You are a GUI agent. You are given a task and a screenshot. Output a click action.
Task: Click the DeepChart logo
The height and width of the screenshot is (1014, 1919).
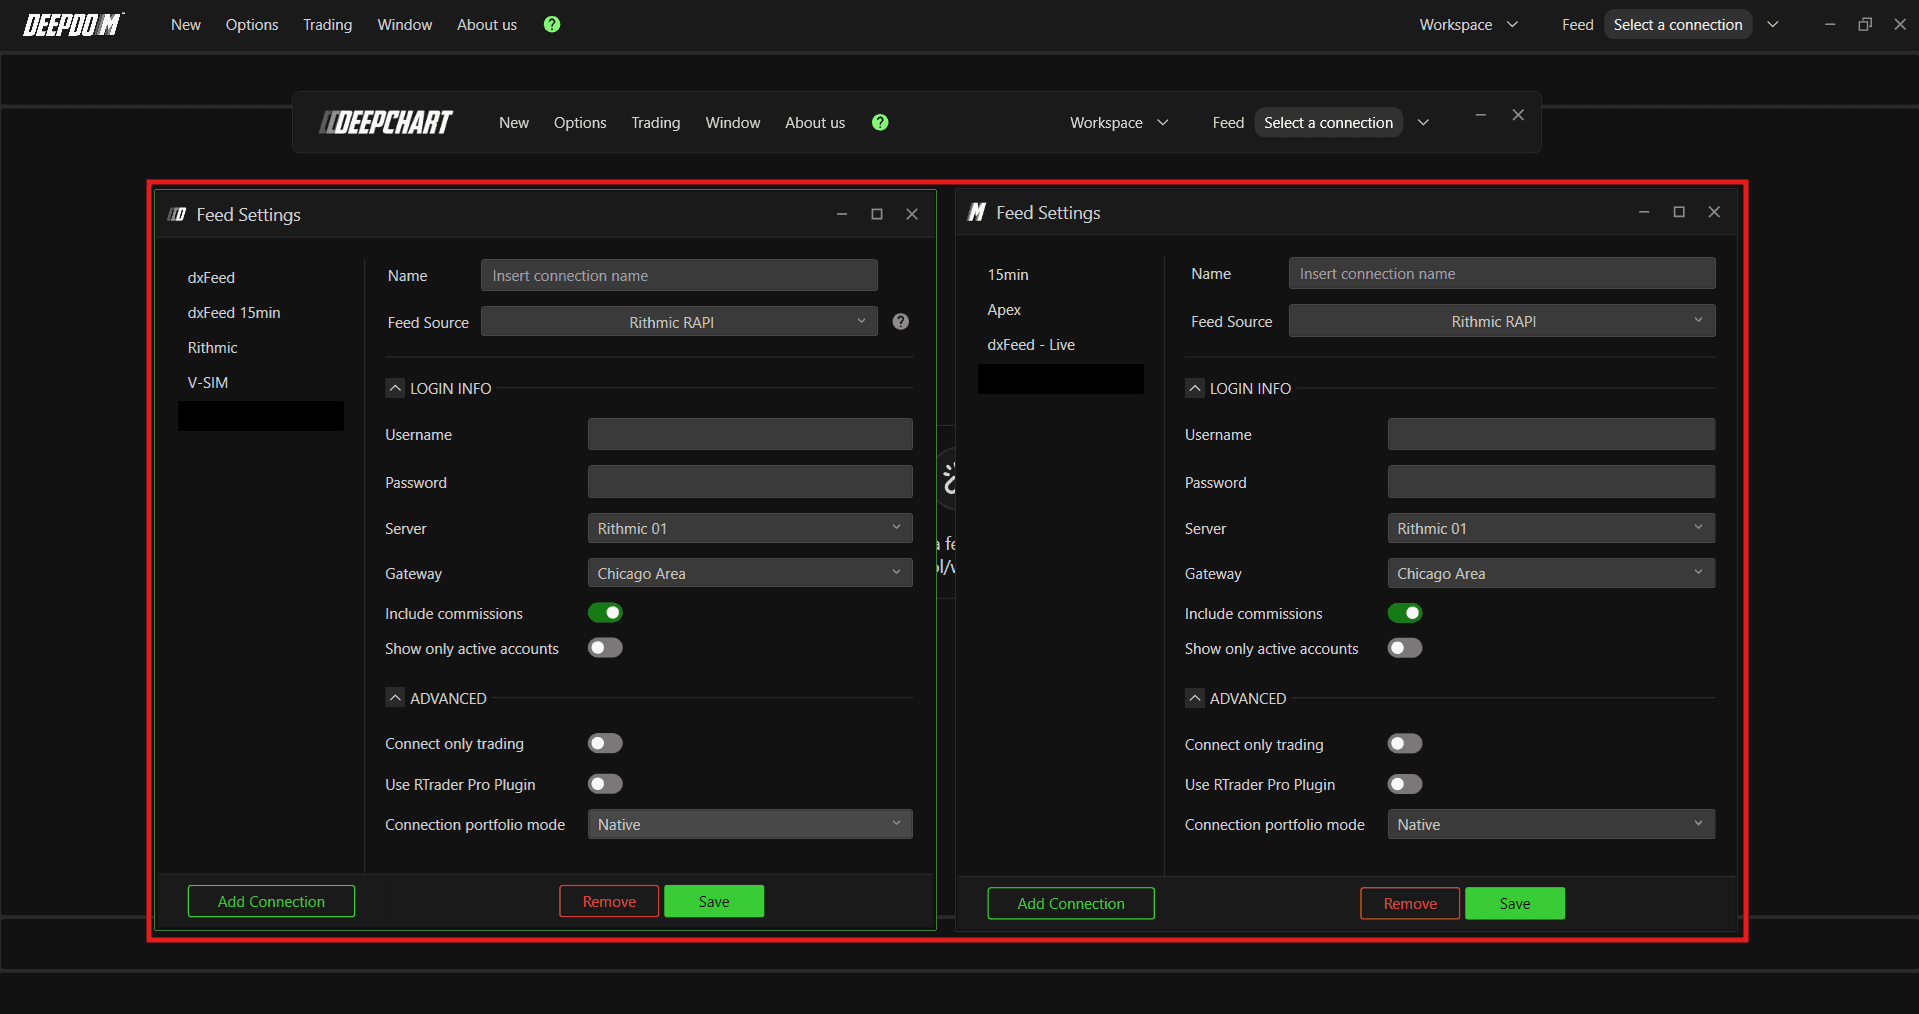coord(386,122)
